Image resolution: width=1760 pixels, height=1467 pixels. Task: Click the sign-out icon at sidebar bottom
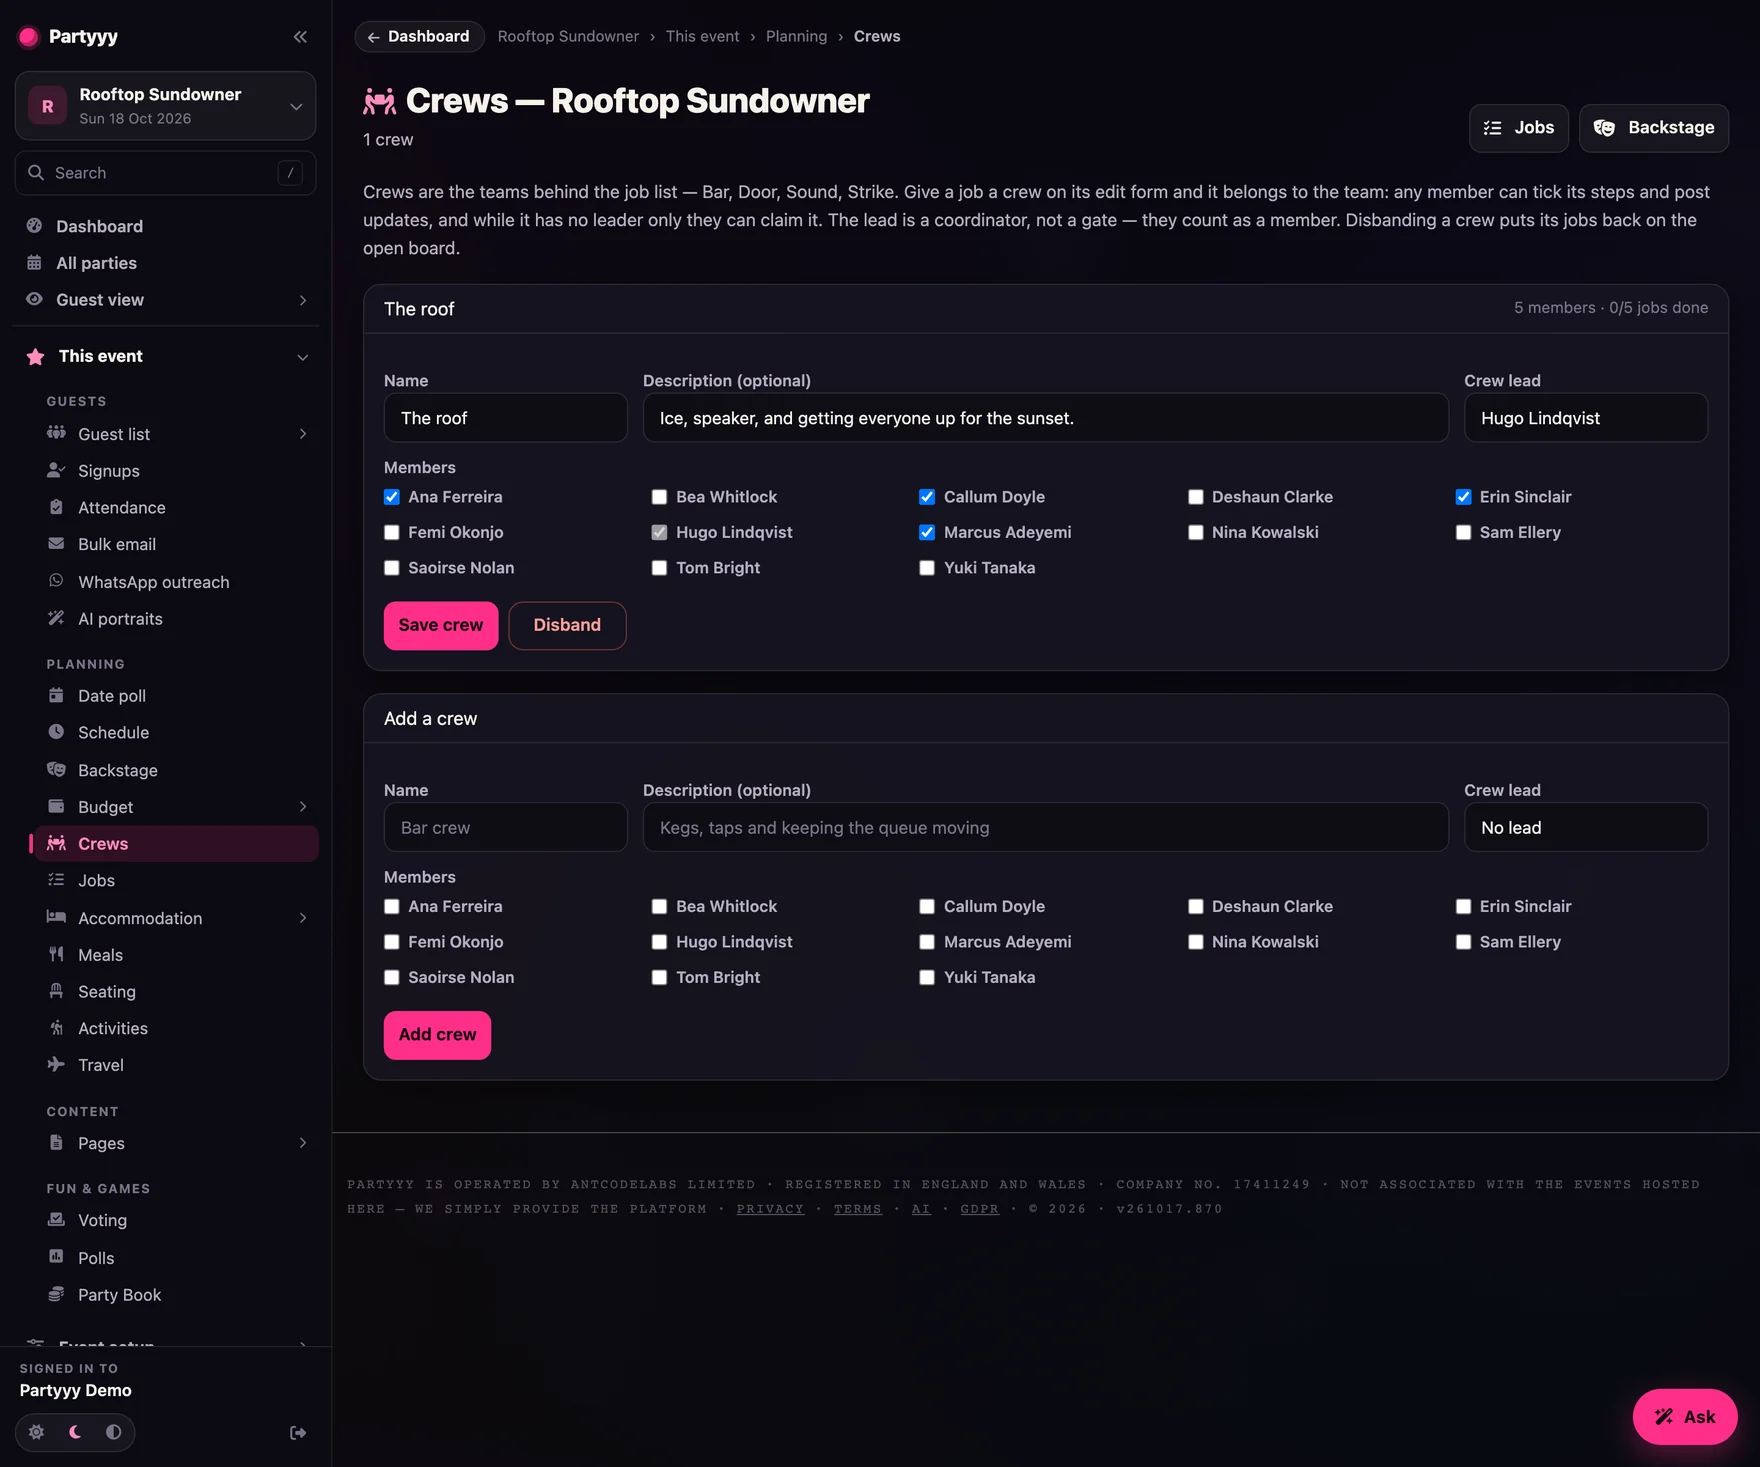[298, 1433]
